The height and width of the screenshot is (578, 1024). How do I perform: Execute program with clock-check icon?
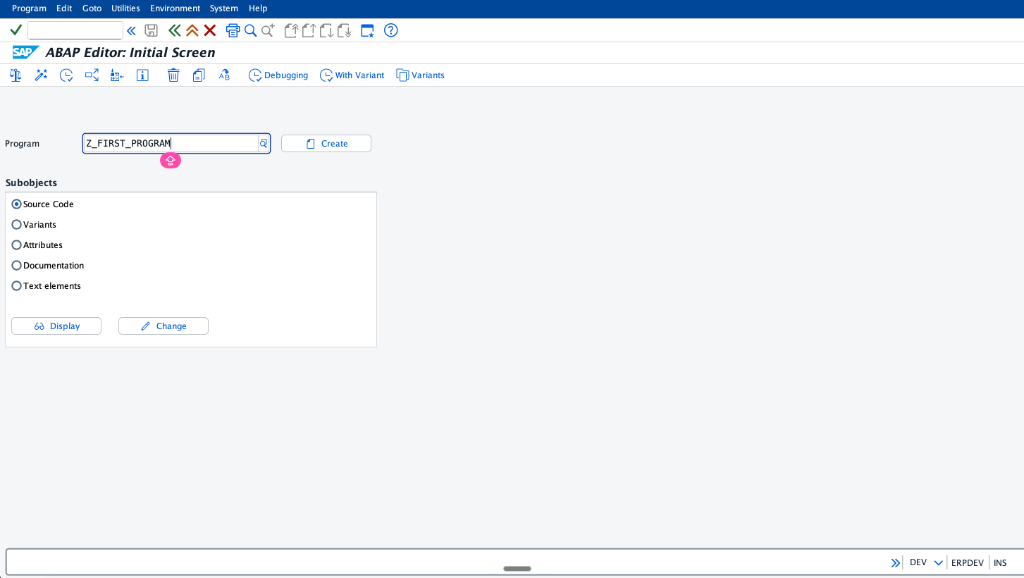tap(66, 75)
